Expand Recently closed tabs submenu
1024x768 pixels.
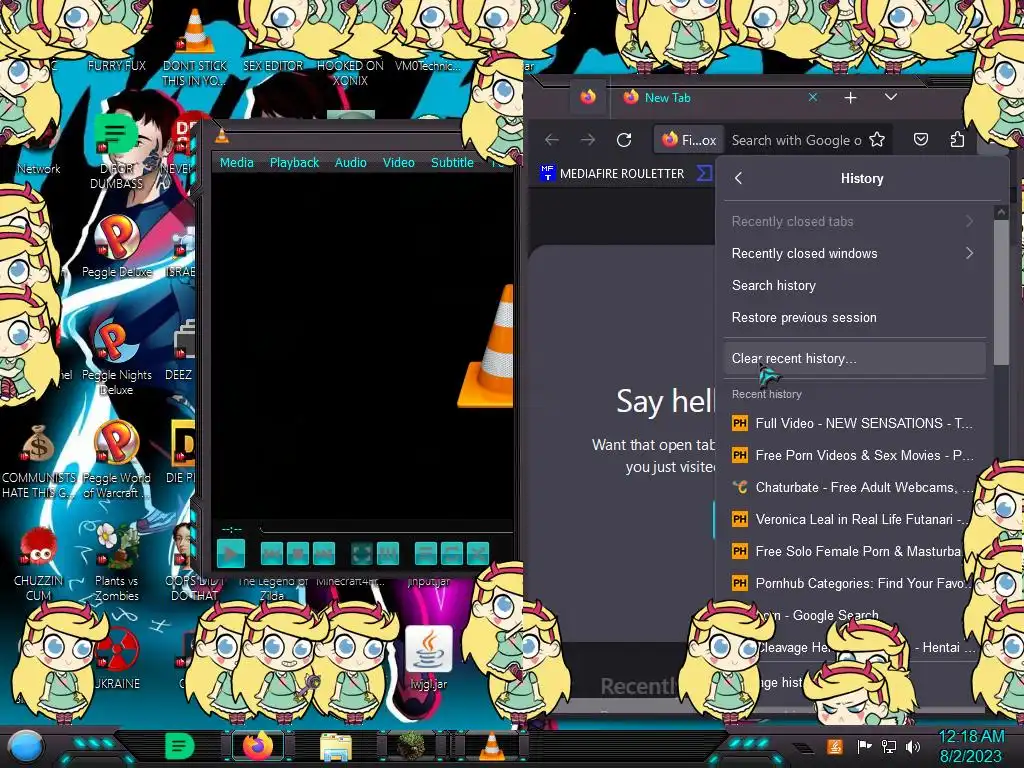click(854, 221)
